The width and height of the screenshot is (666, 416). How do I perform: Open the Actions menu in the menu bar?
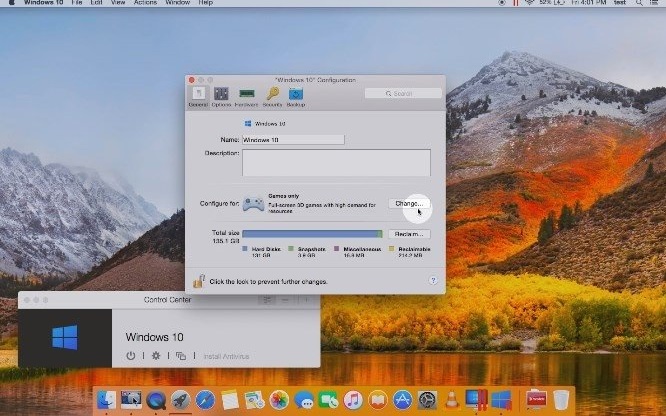pos(145,3)
